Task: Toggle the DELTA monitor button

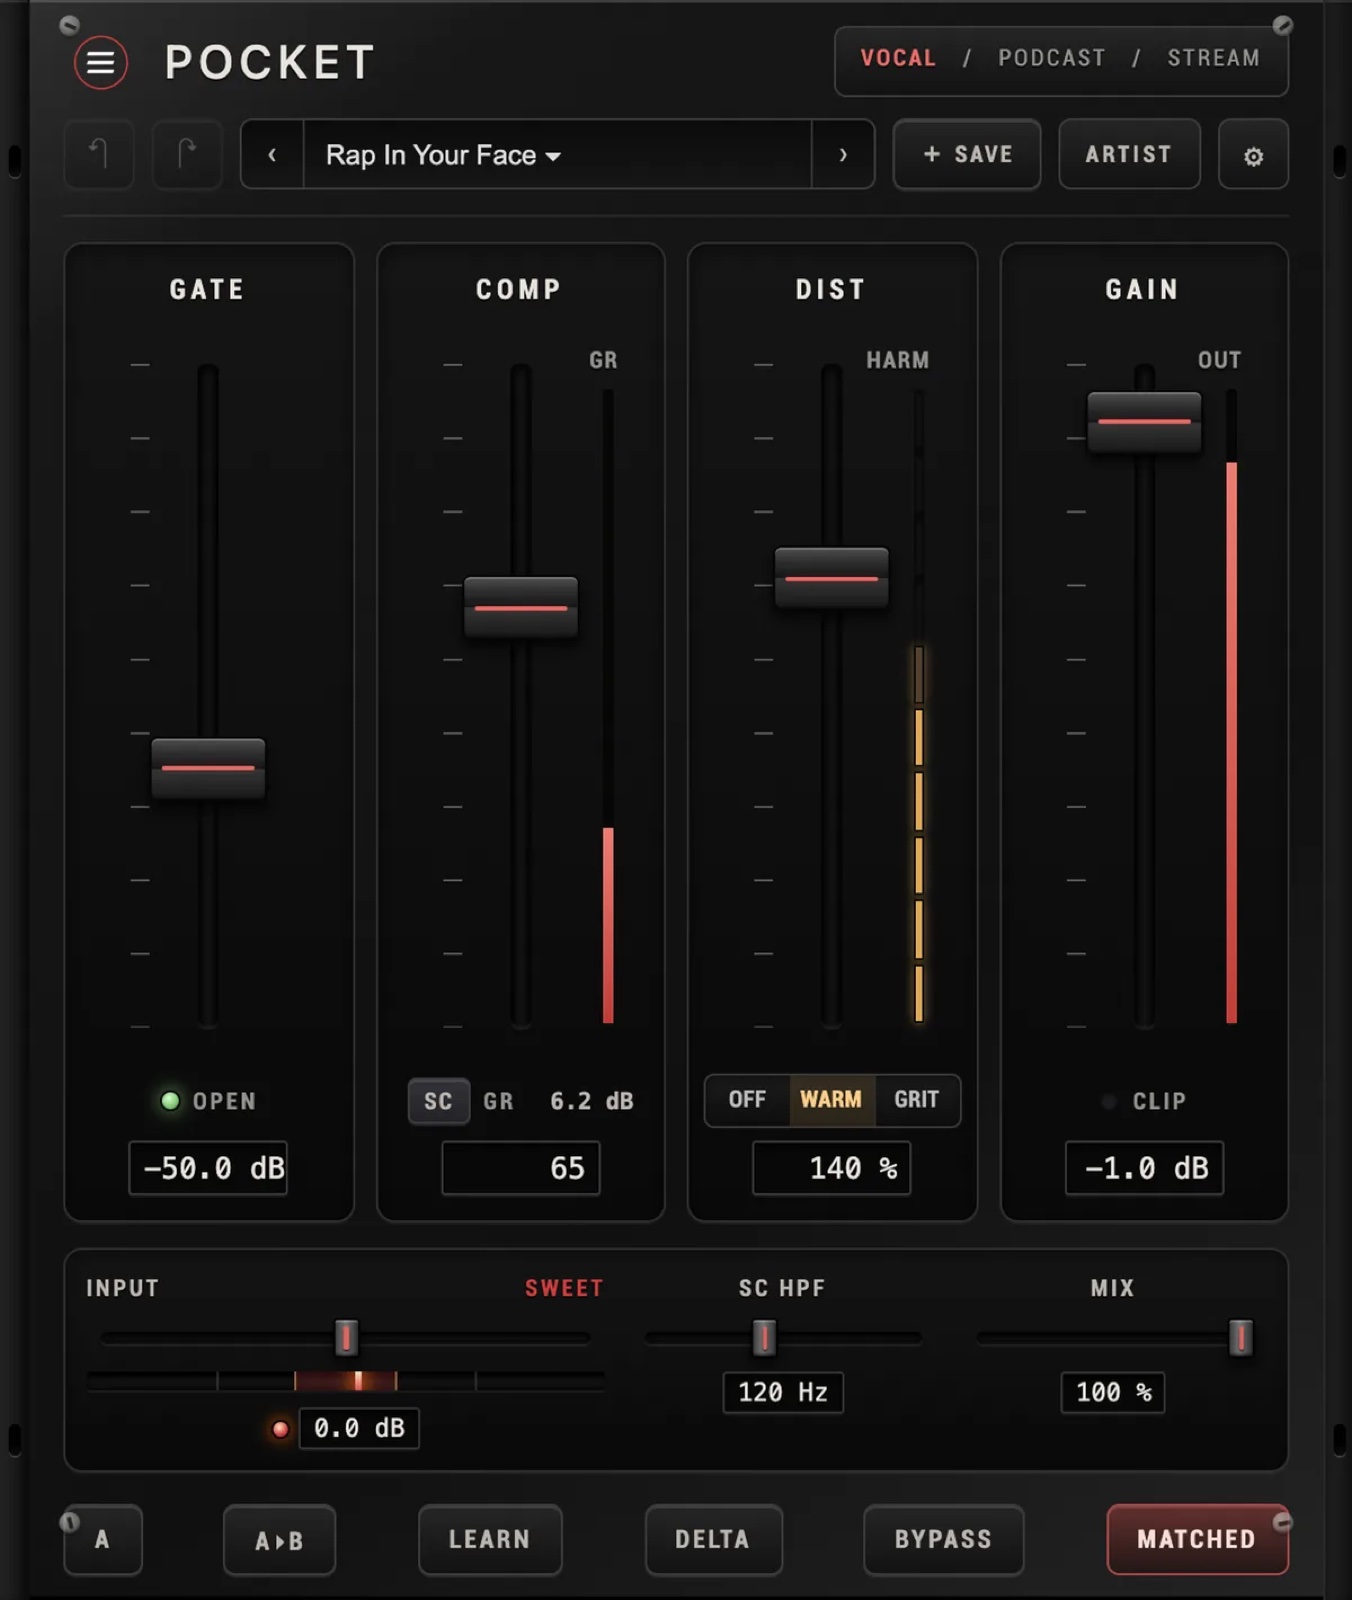Action: tap(713, 1539)
